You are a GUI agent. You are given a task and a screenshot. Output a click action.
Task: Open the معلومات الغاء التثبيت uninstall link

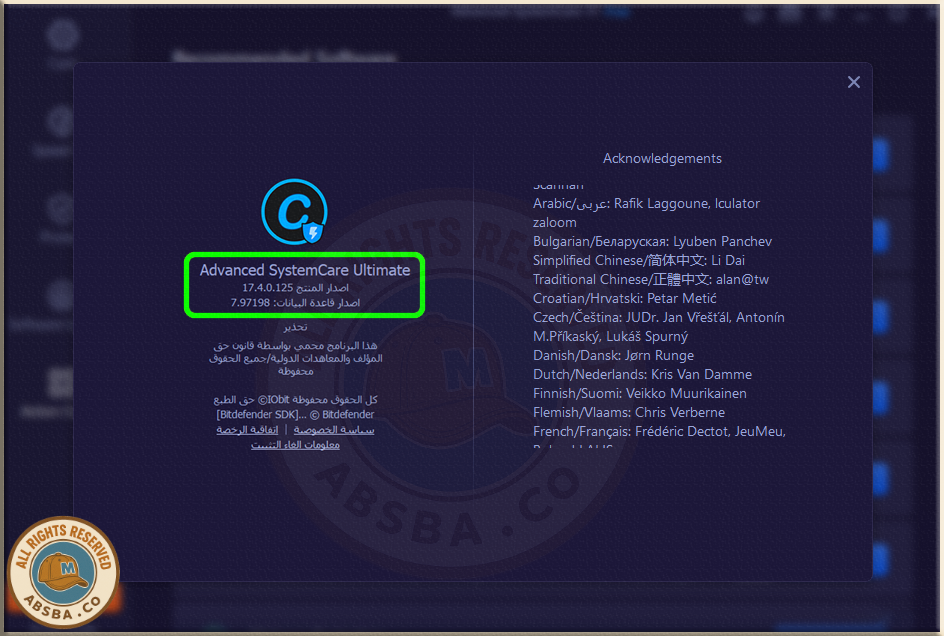[x=295, y=445]
